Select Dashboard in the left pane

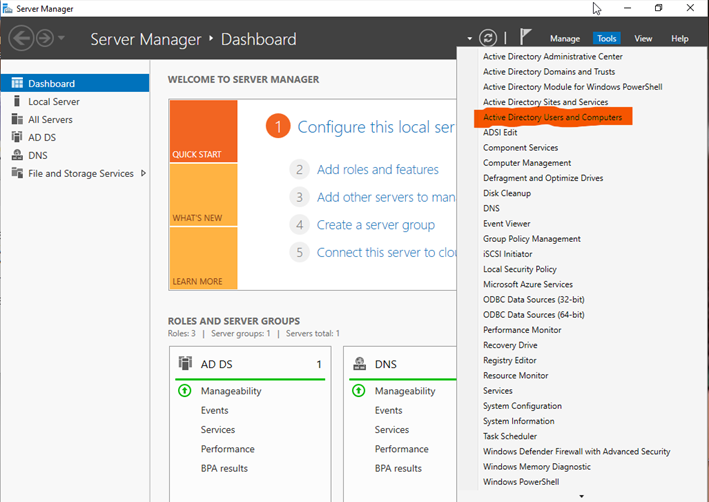pos(75,83)
